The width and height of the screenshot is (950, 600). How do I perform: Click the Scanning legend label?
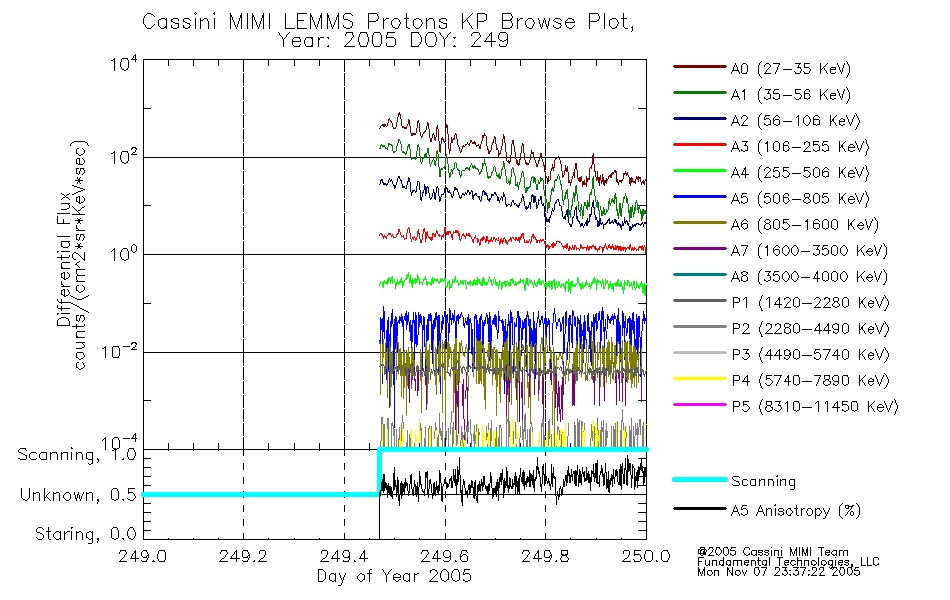point(763,482)
